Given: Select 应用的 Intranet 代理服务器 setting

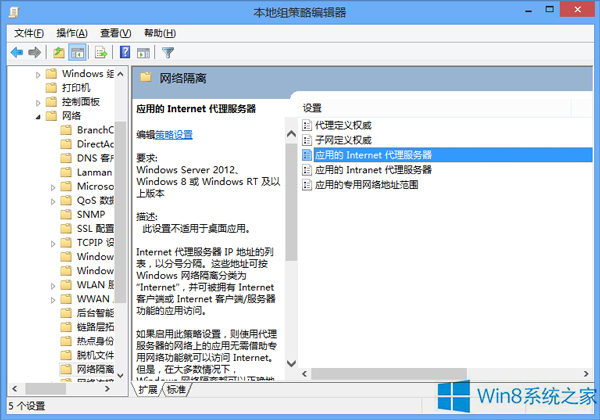Looking at the screenshot, I should [x=373, y=170].
